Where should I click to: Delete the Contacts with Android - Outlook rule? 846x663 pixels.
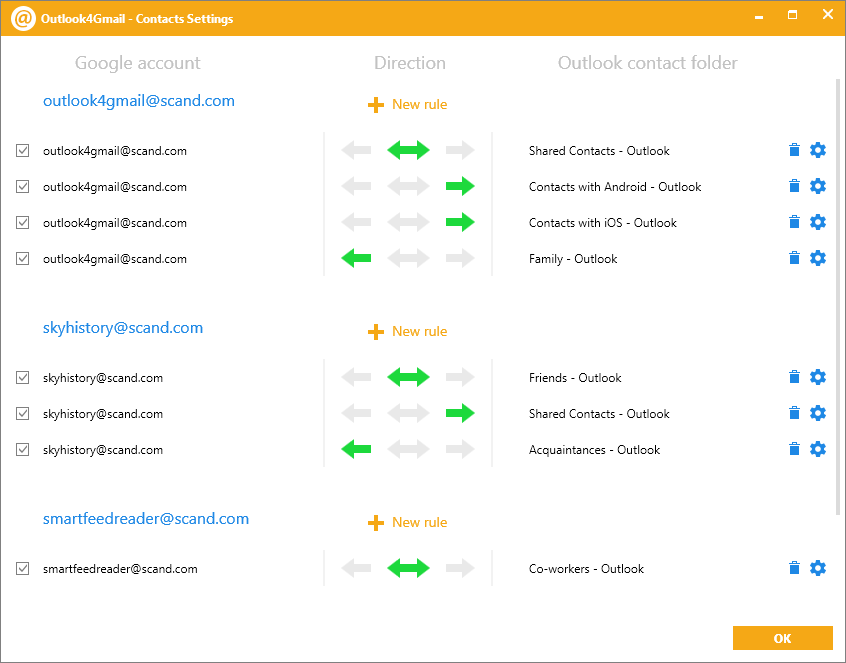[x=794, y=186]
